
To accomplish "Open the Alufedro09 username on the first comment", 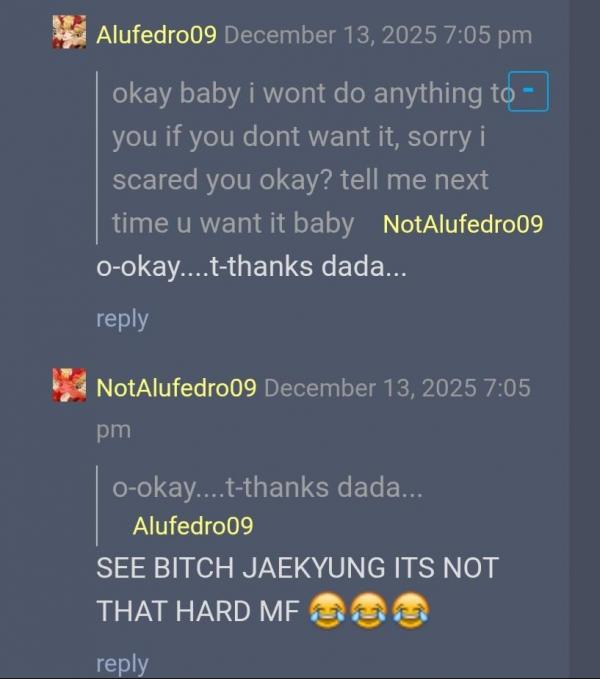I will [156, 35].
